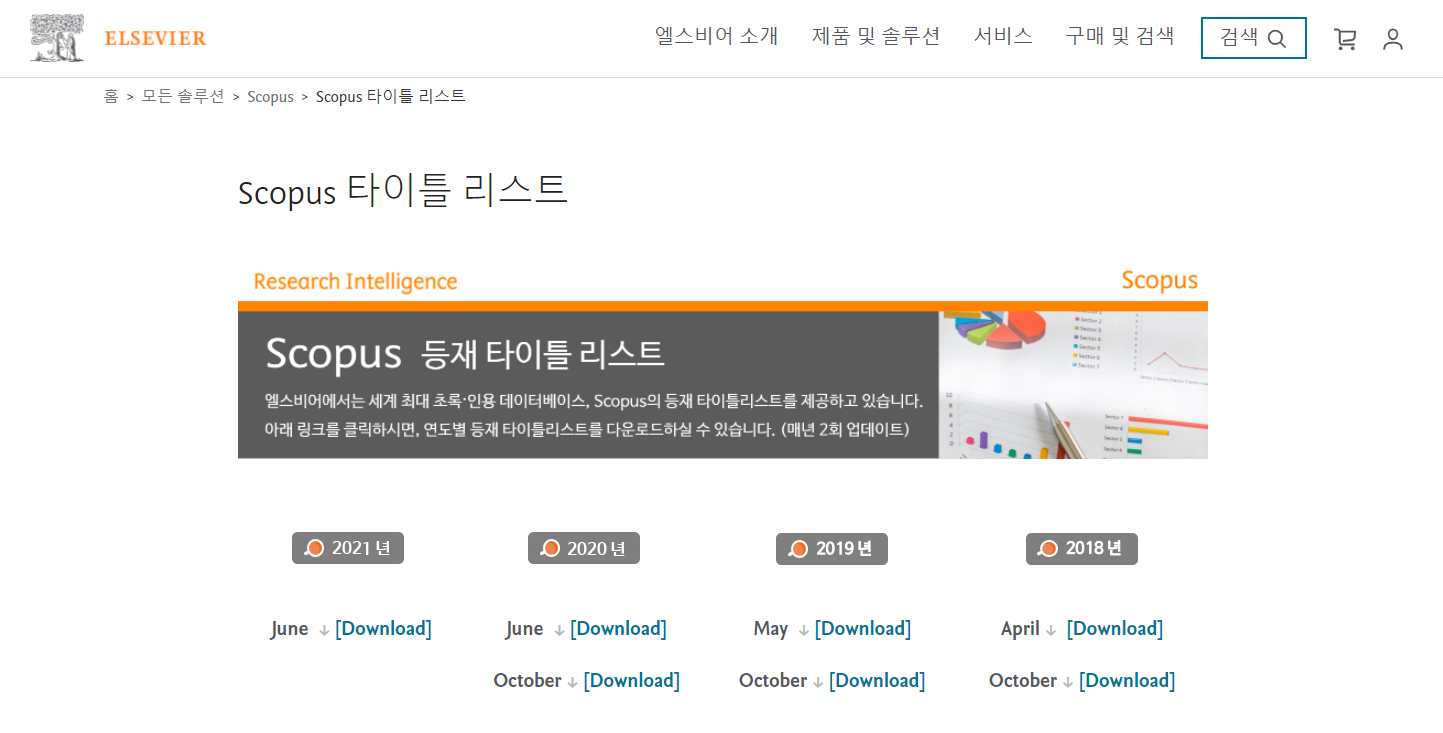Download the April 2018 title list

point(1115,629)
